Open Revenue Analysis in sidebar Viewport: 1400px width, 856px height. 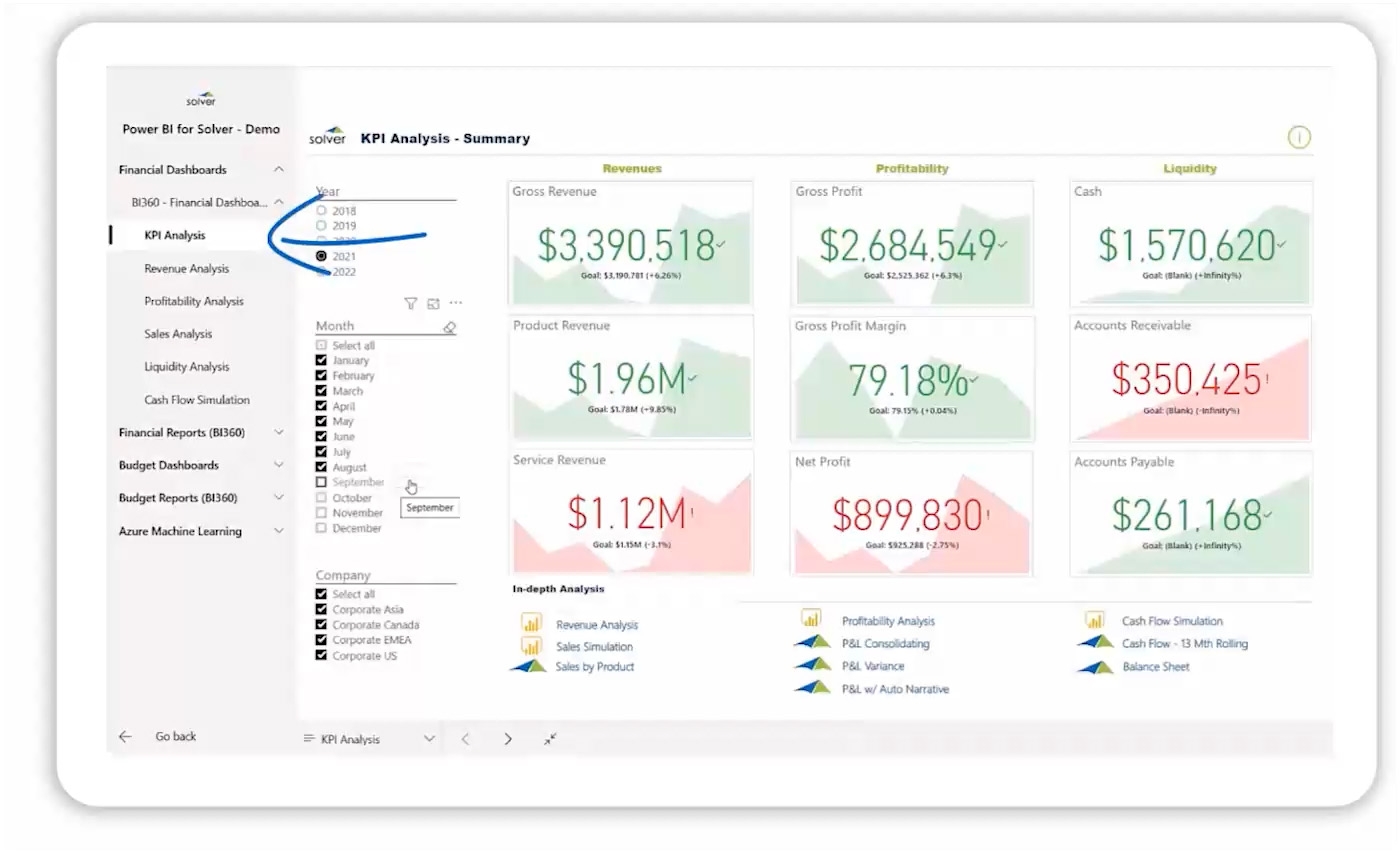click(186, 268)
